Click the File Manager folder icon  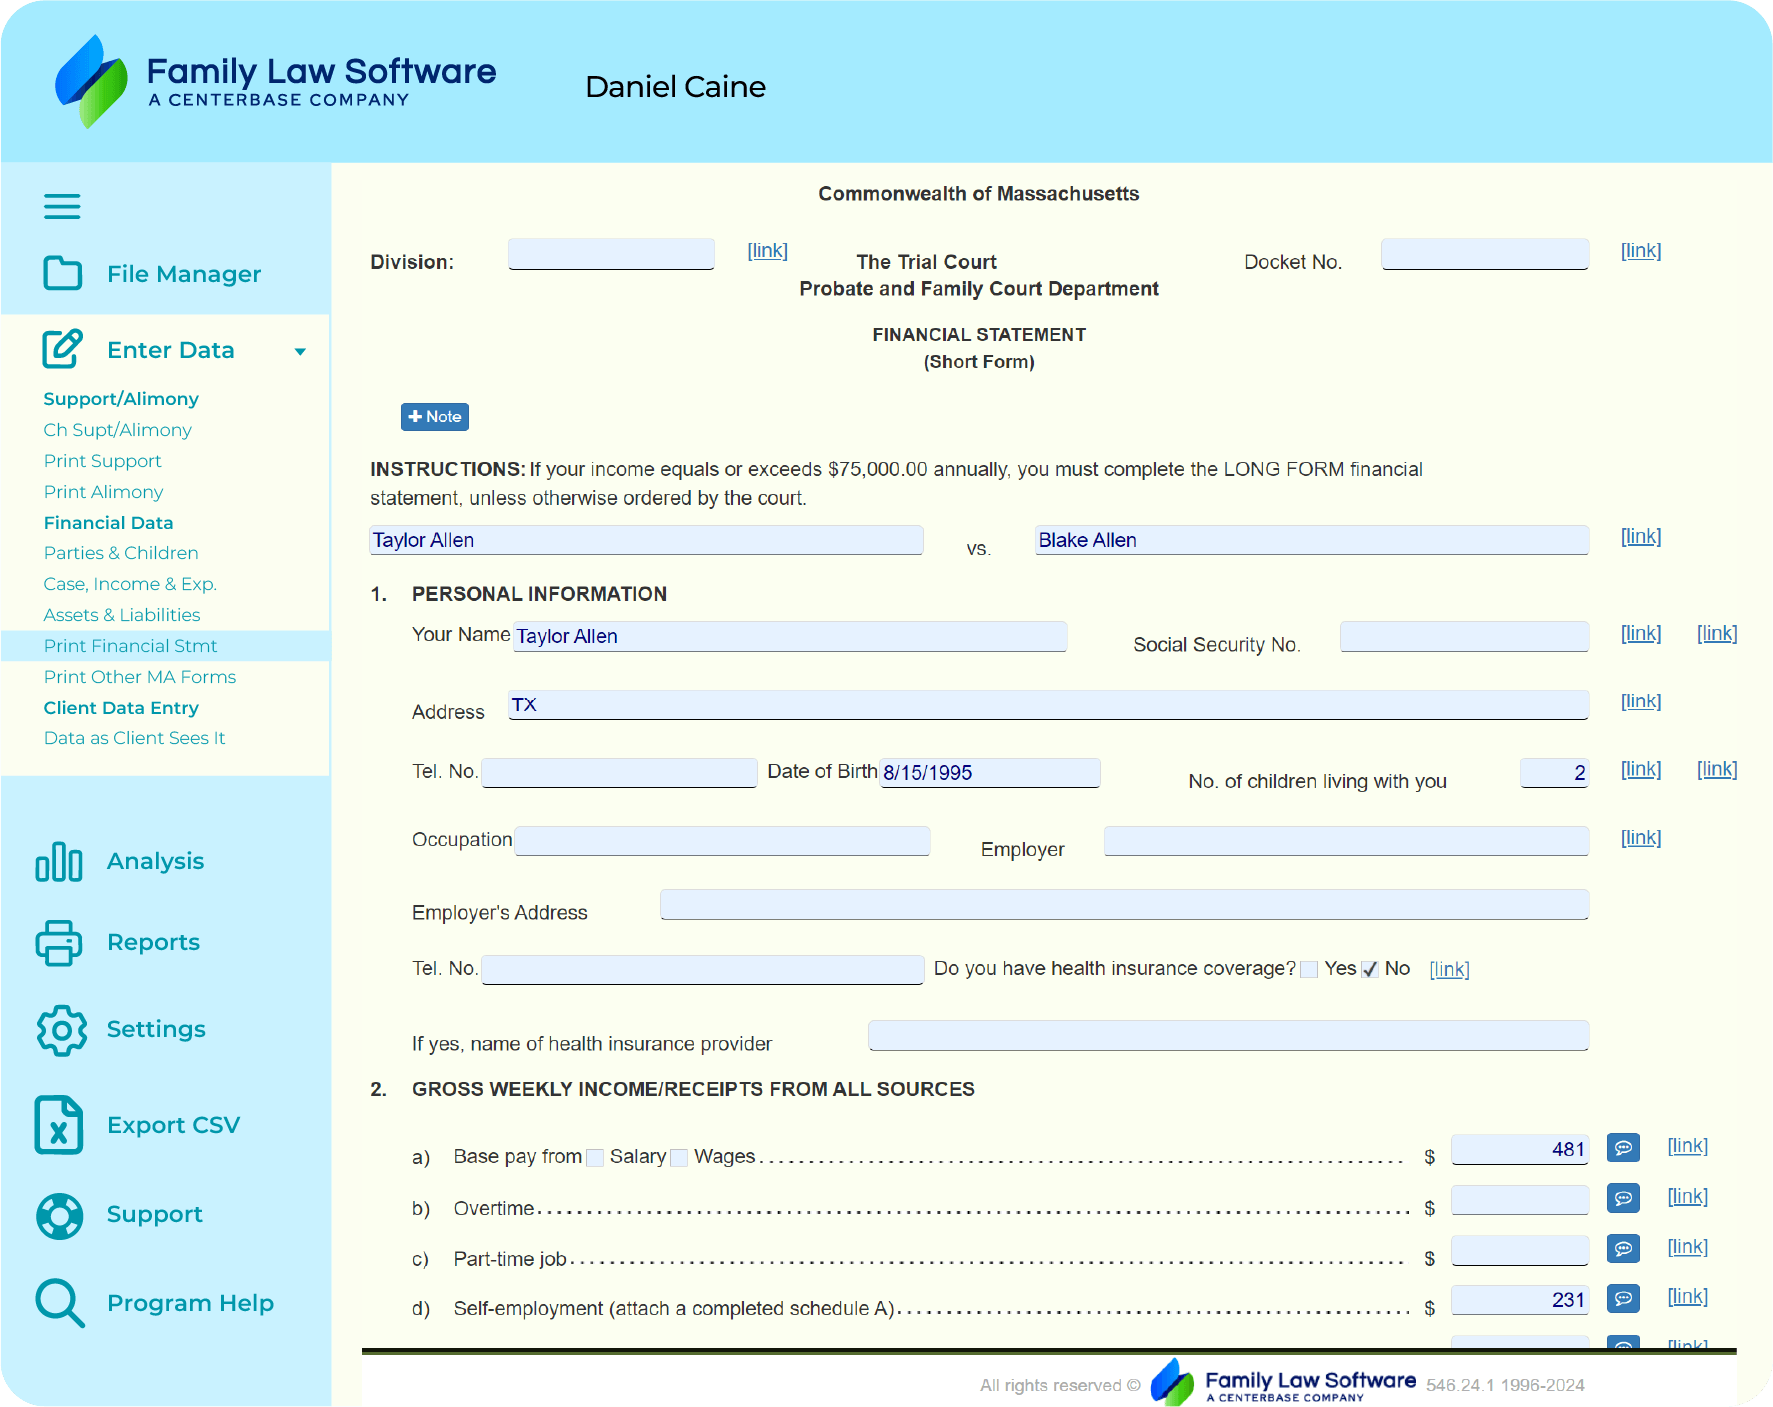click(x=62, y=273)
